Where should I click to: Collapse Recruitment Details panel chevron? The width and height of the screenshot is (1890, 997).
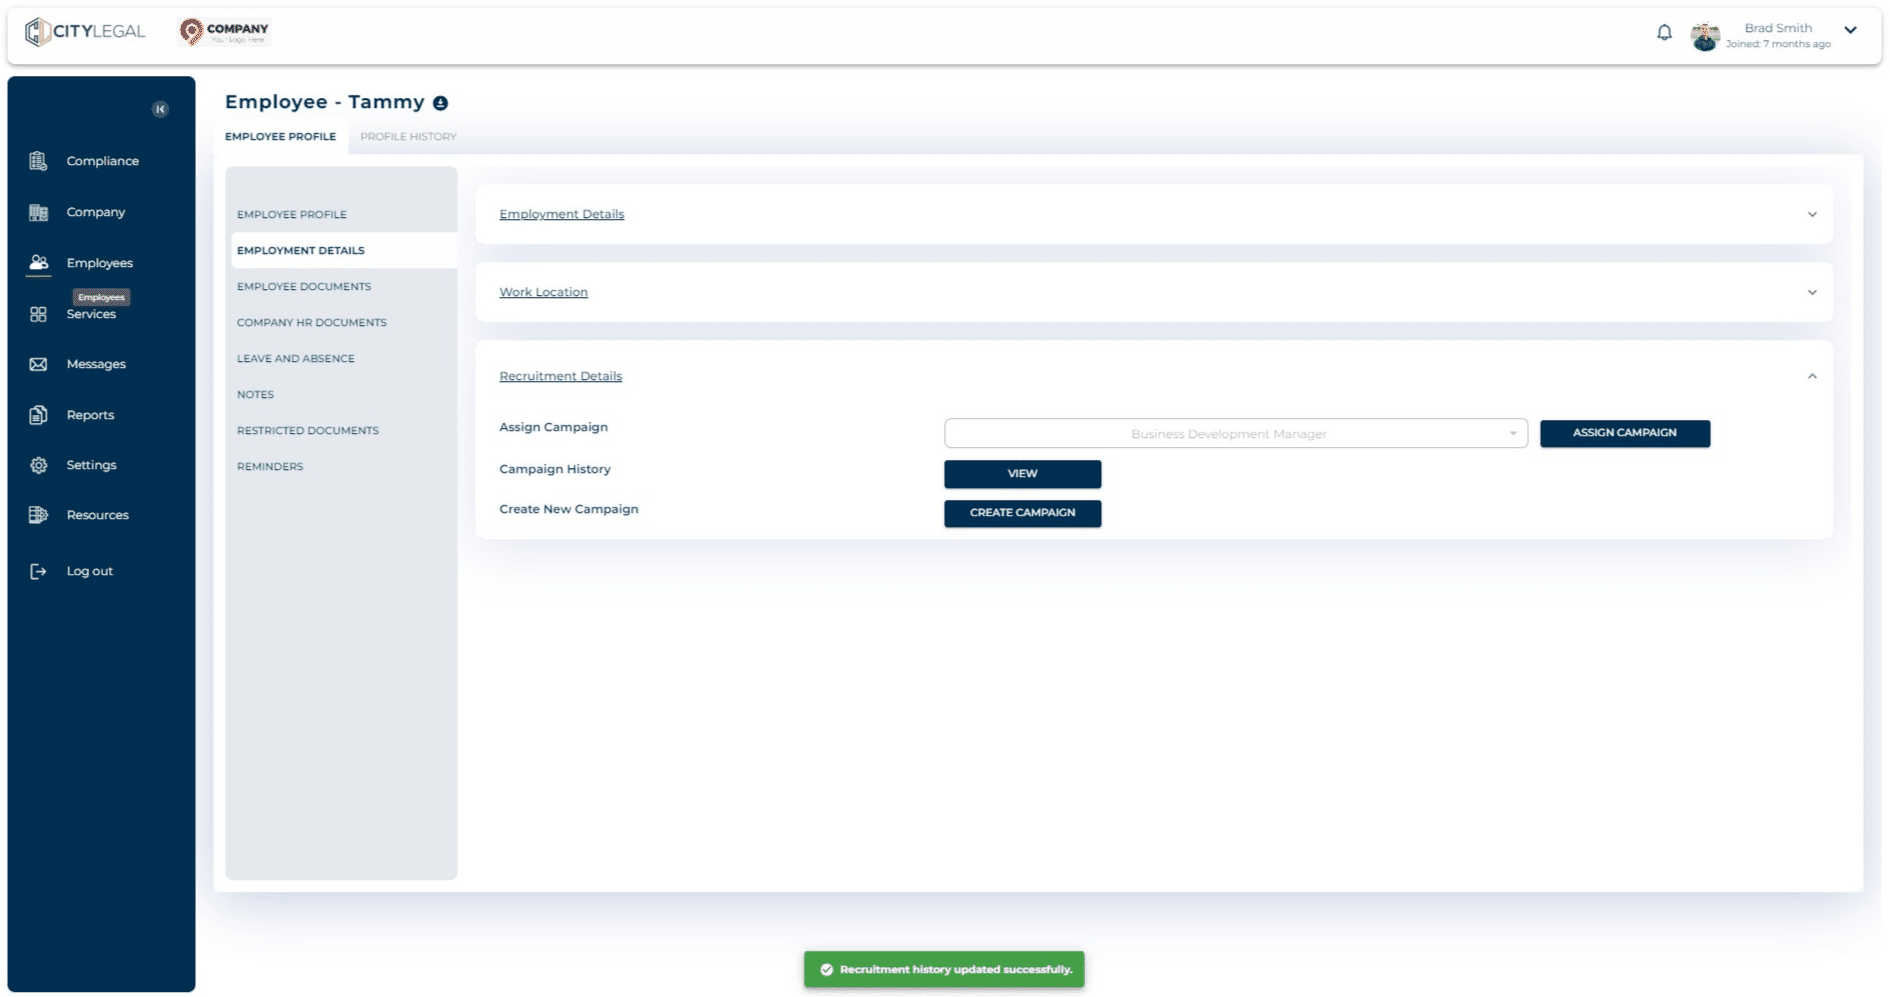(1812, 377)
